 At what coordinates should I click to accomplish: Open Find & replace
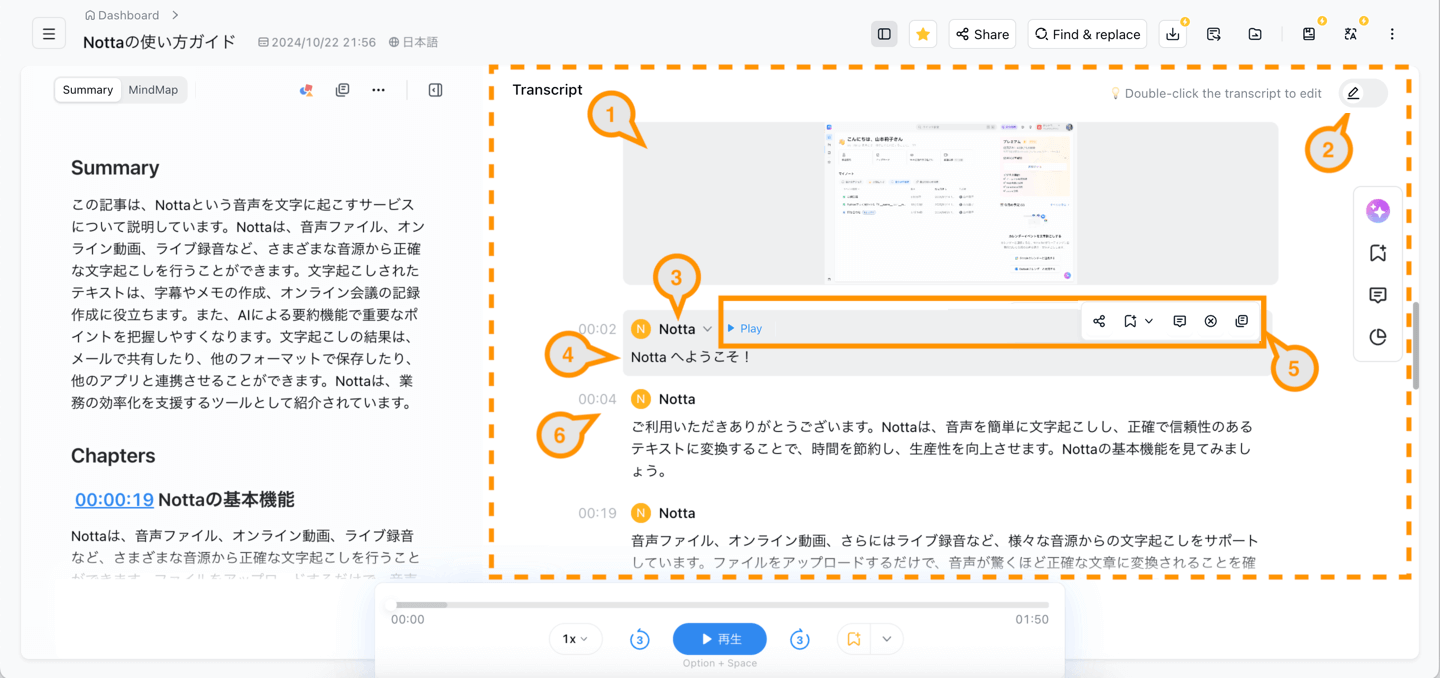point(1087,34)
